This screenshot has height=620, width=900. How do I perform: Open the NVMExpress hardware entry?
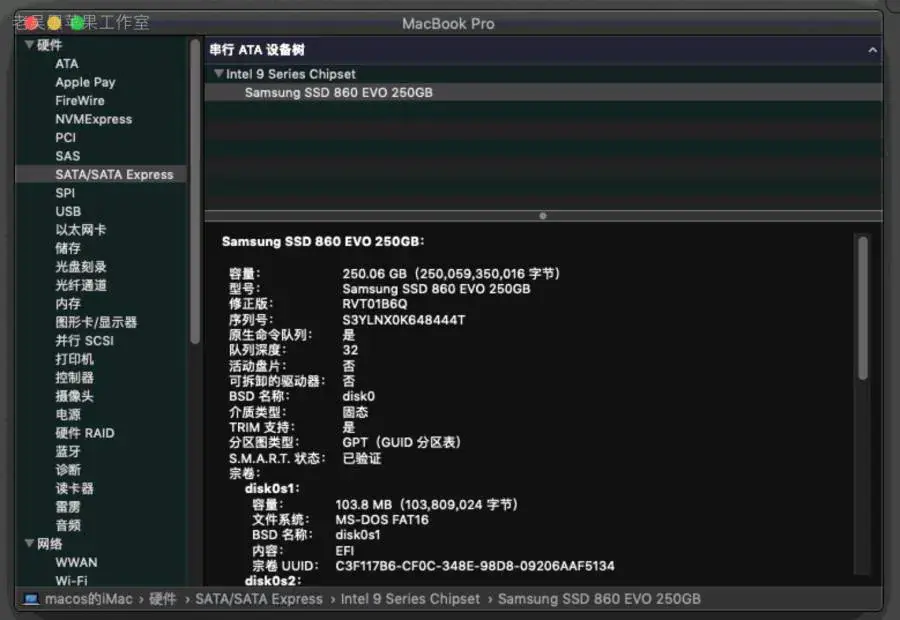coord(94,119)
